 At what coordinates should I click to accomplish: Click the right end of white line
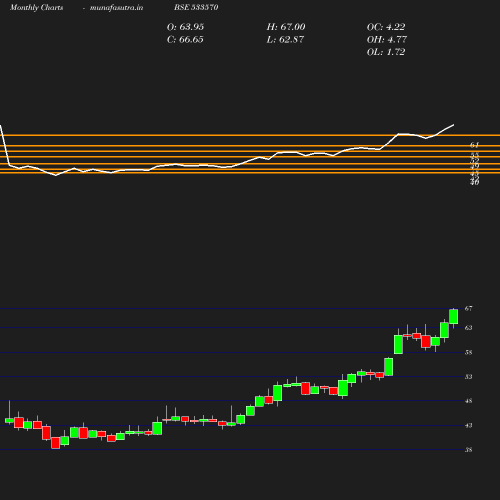click(x=453, y=125)
